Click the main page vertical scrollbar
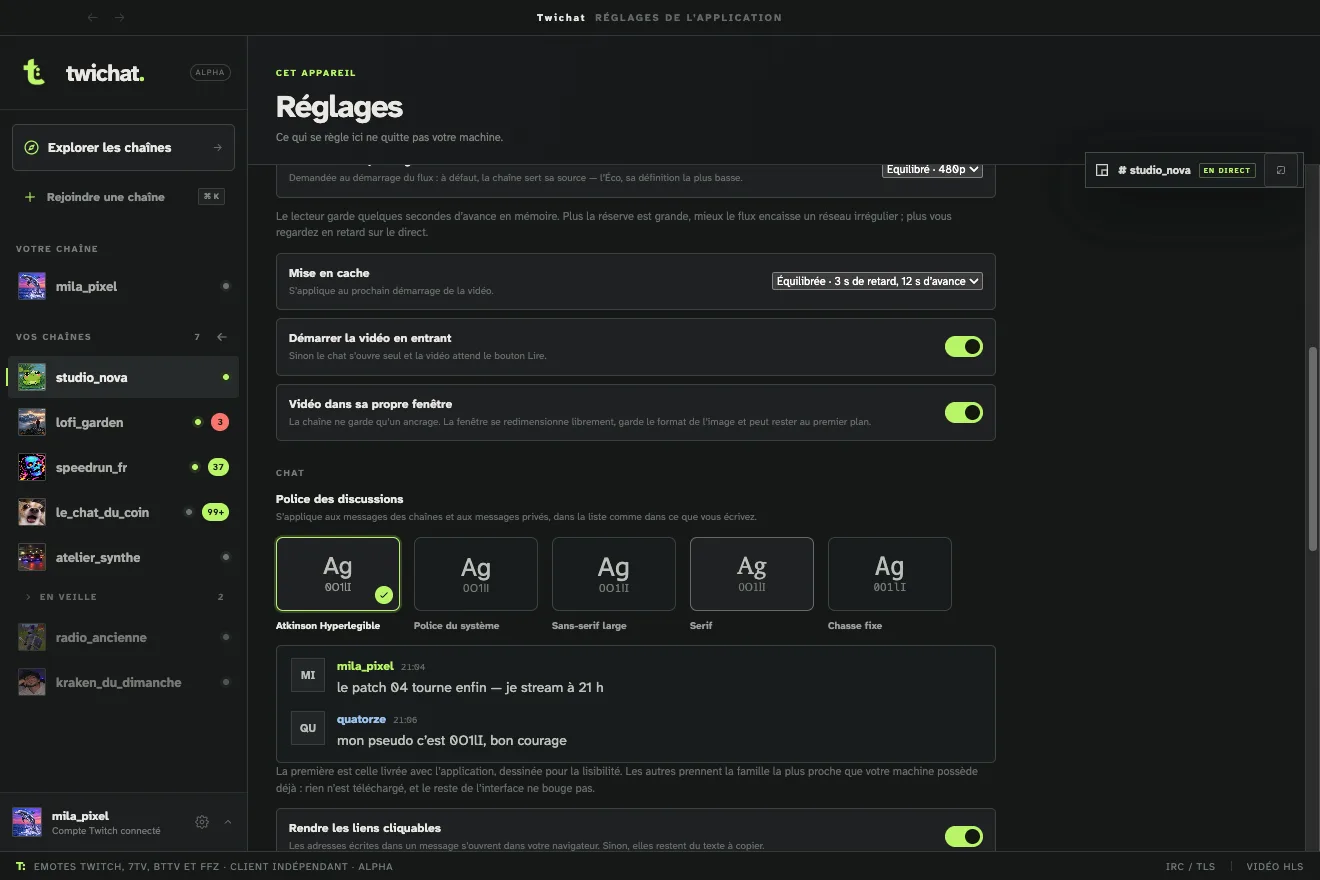This screenshot has height=880, width=1320. [1313, 448]
